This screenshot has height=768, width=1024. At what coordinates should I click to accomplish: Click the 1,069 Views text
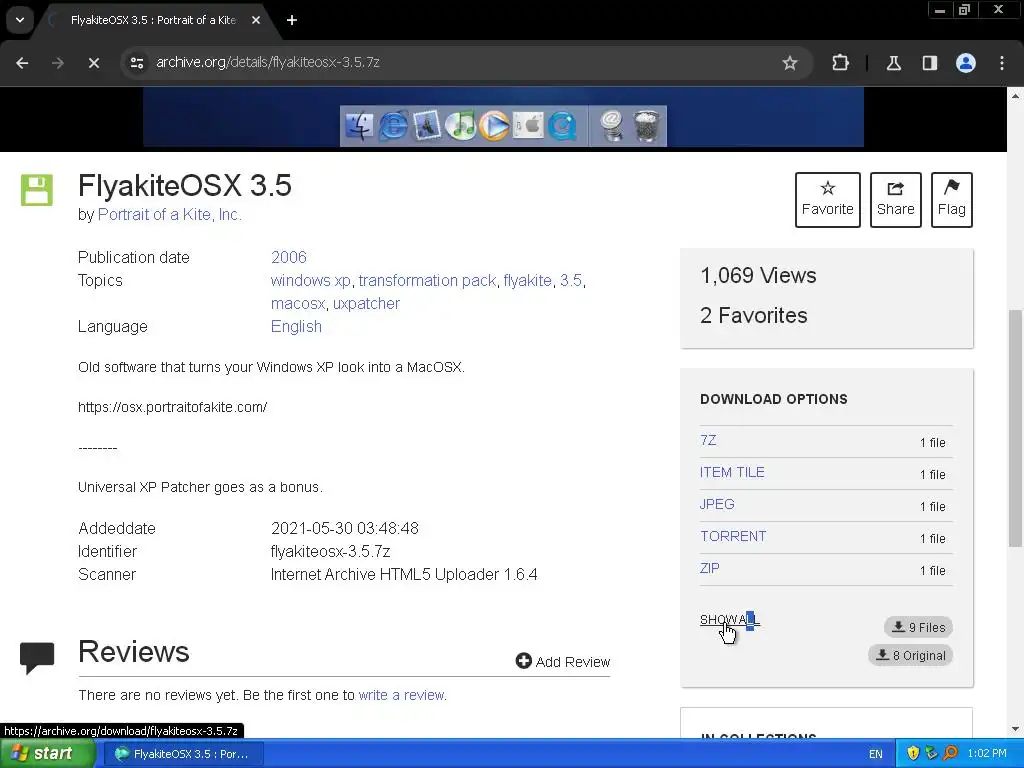click(x=758, y=276)
